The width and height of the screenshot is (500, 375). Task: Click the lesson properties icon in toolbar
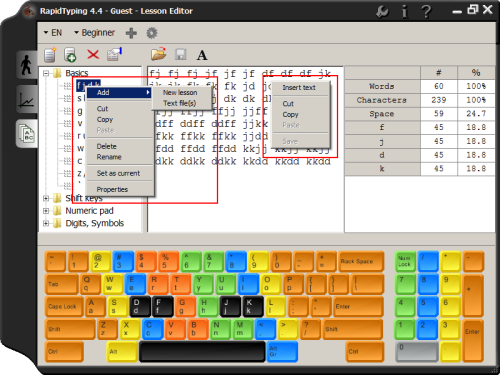click(x=114, y=54)
